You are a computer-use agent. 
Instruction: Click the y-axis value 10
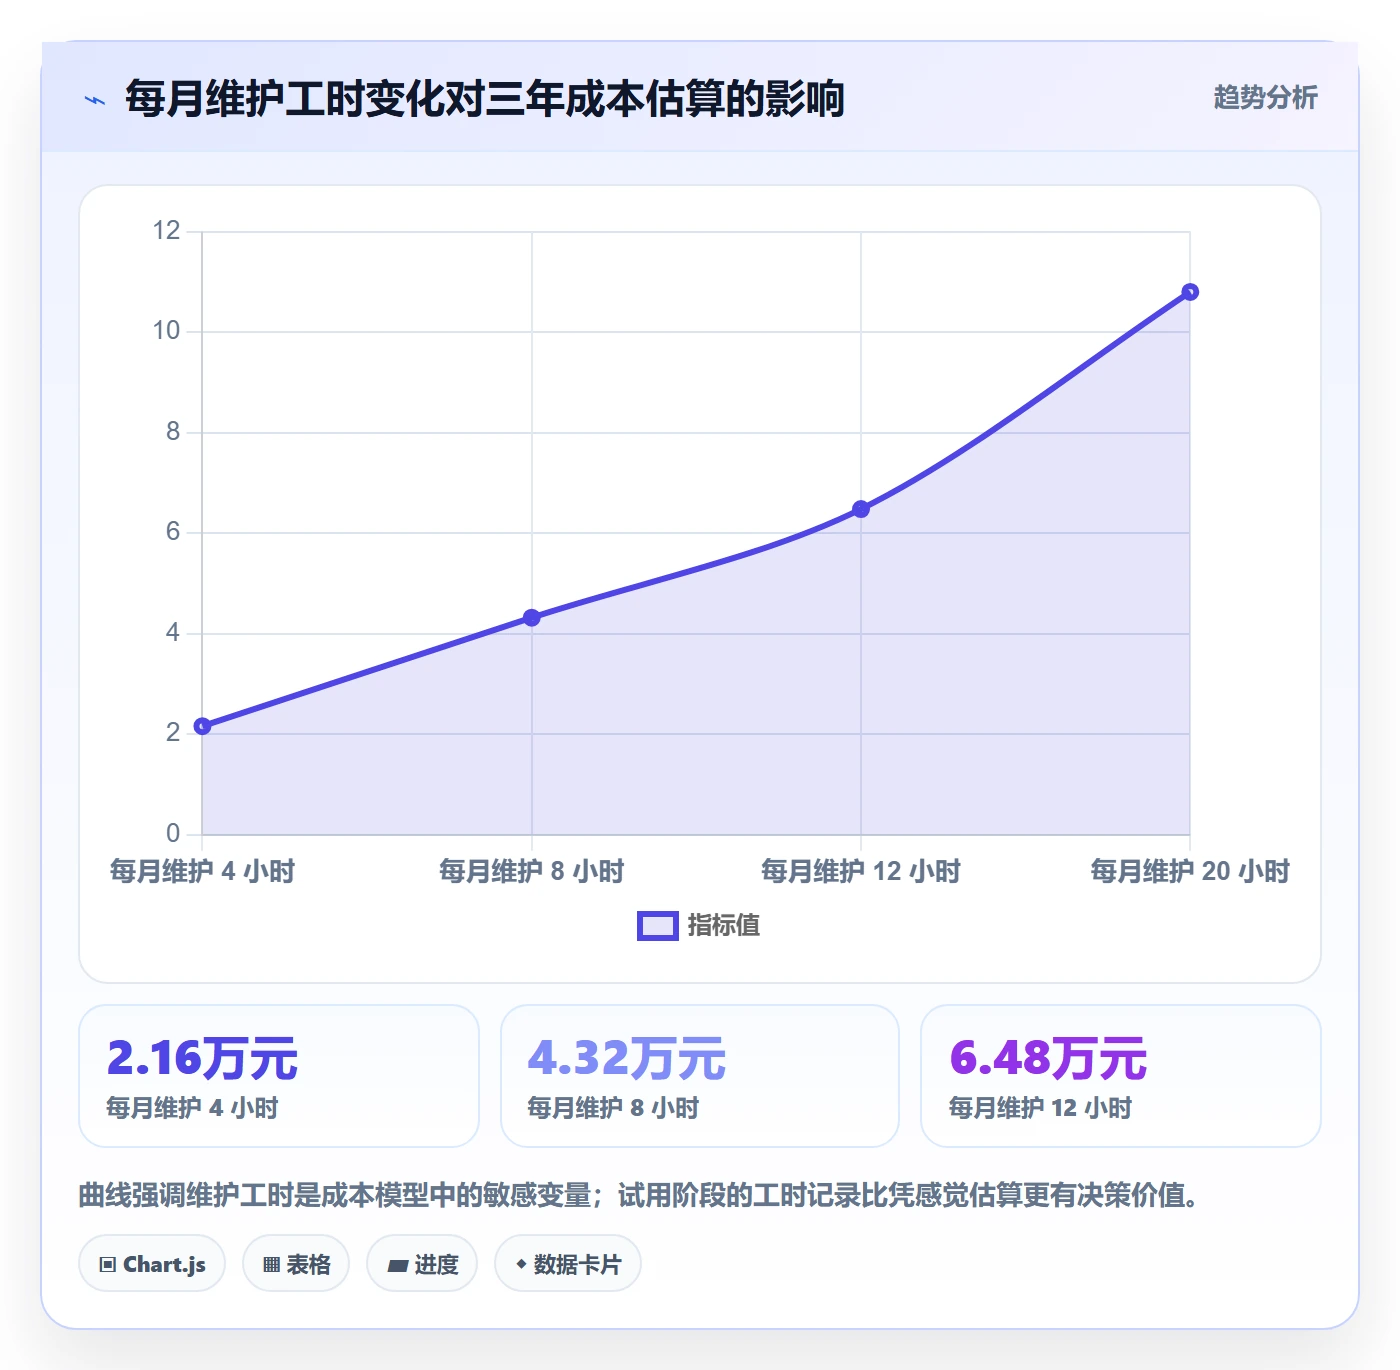[x=166, y=331]
